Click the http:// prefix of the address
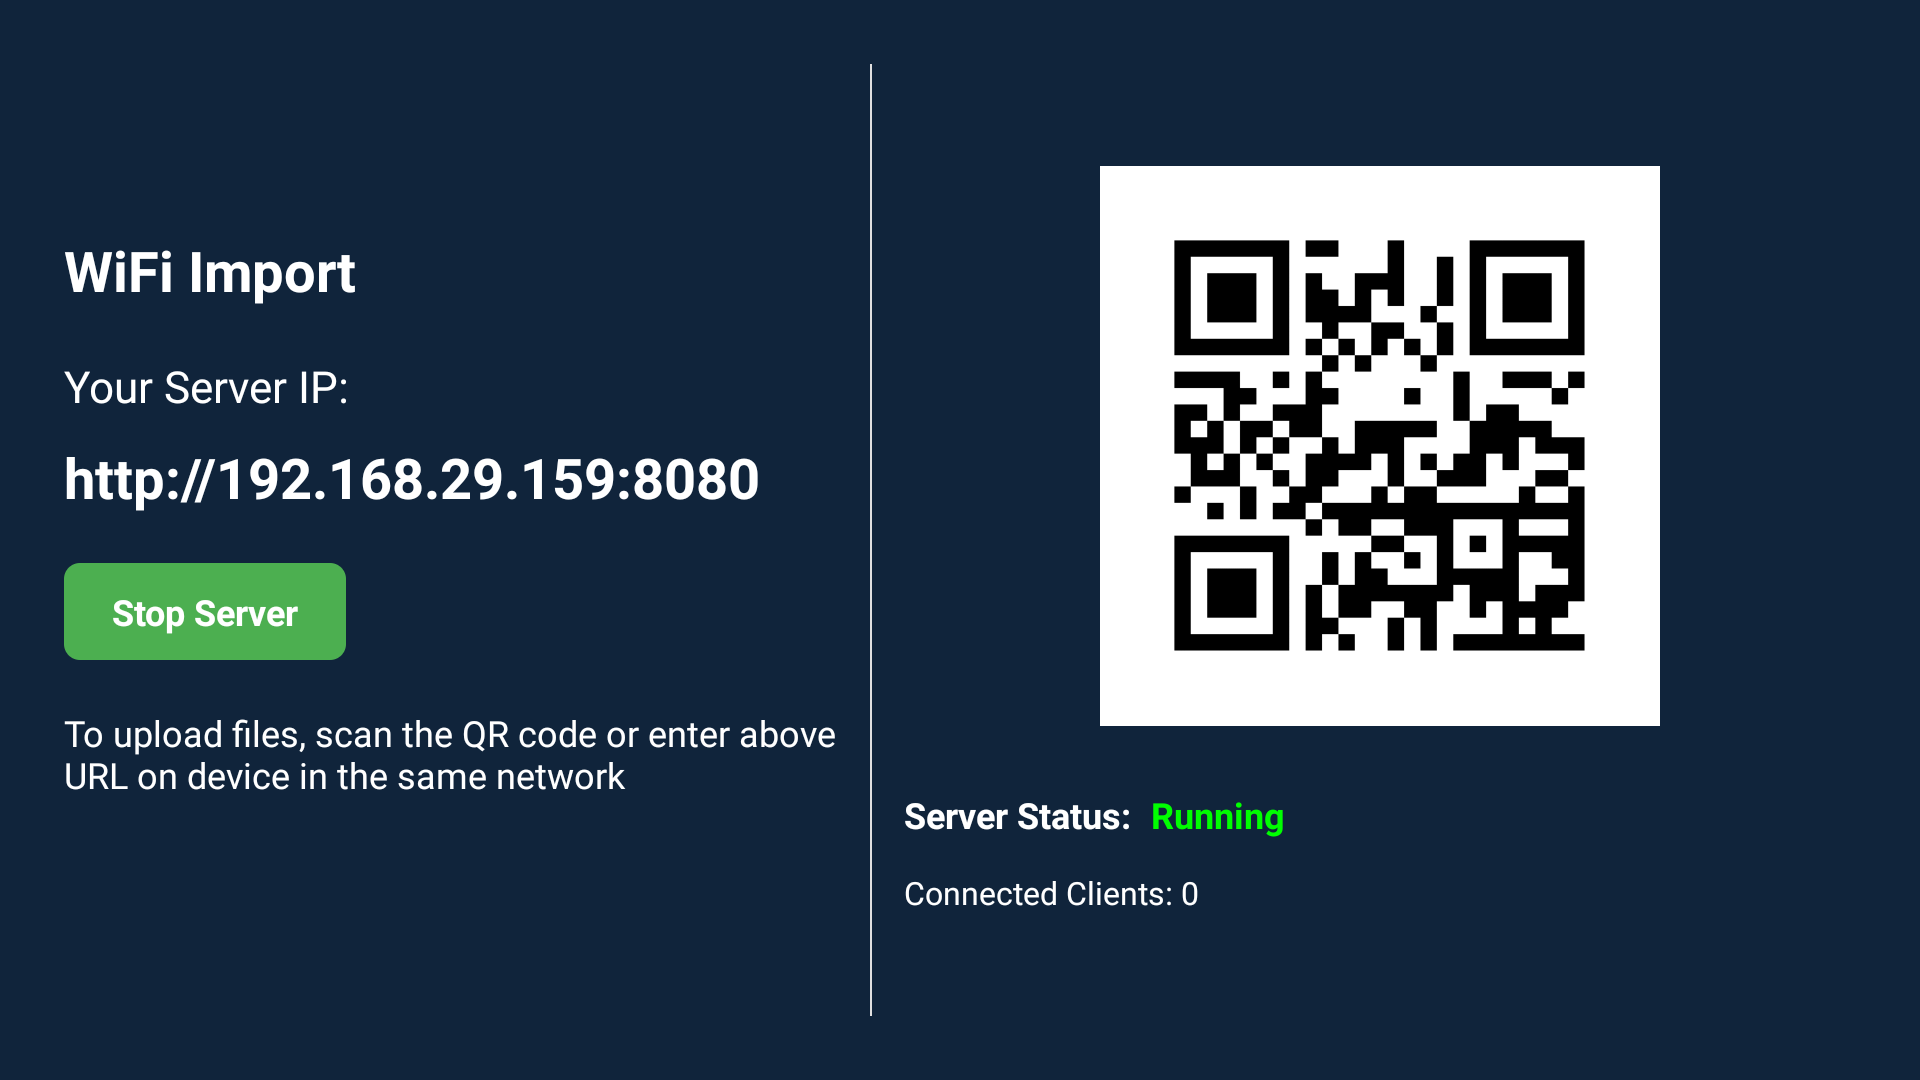Viewport: 1920px width, 1080px height. click(139, 480)
